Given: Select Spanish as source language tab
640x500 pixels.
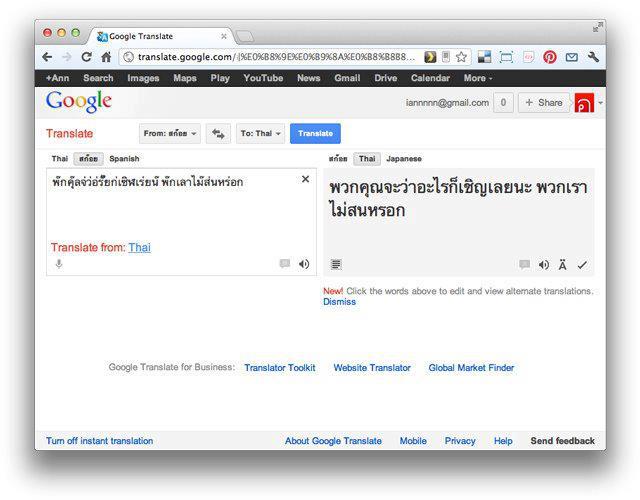Looking at the screenshot, I should point(124,158).
